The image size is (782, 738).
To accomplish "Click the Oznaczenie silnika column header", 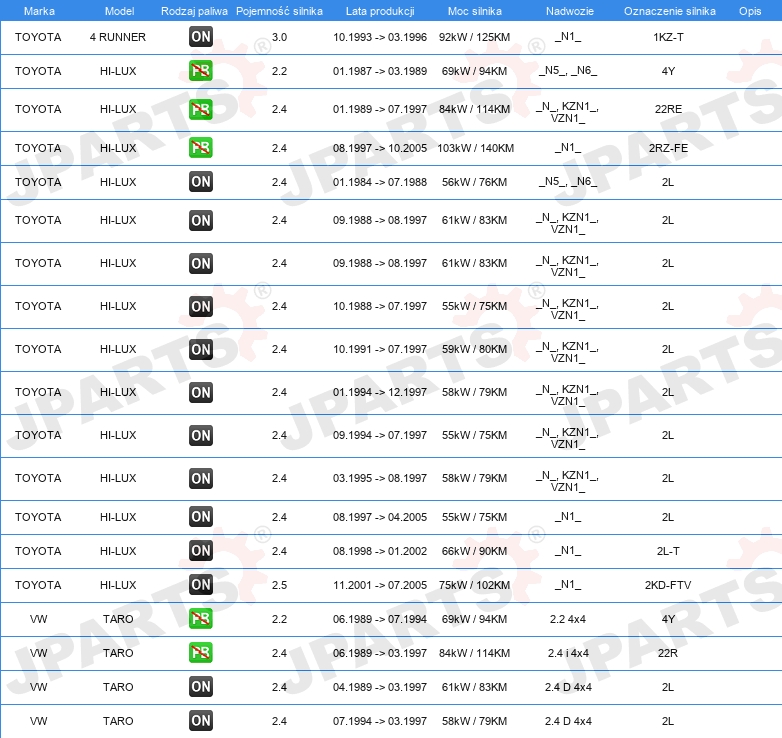I will click(x=670, y=11).
